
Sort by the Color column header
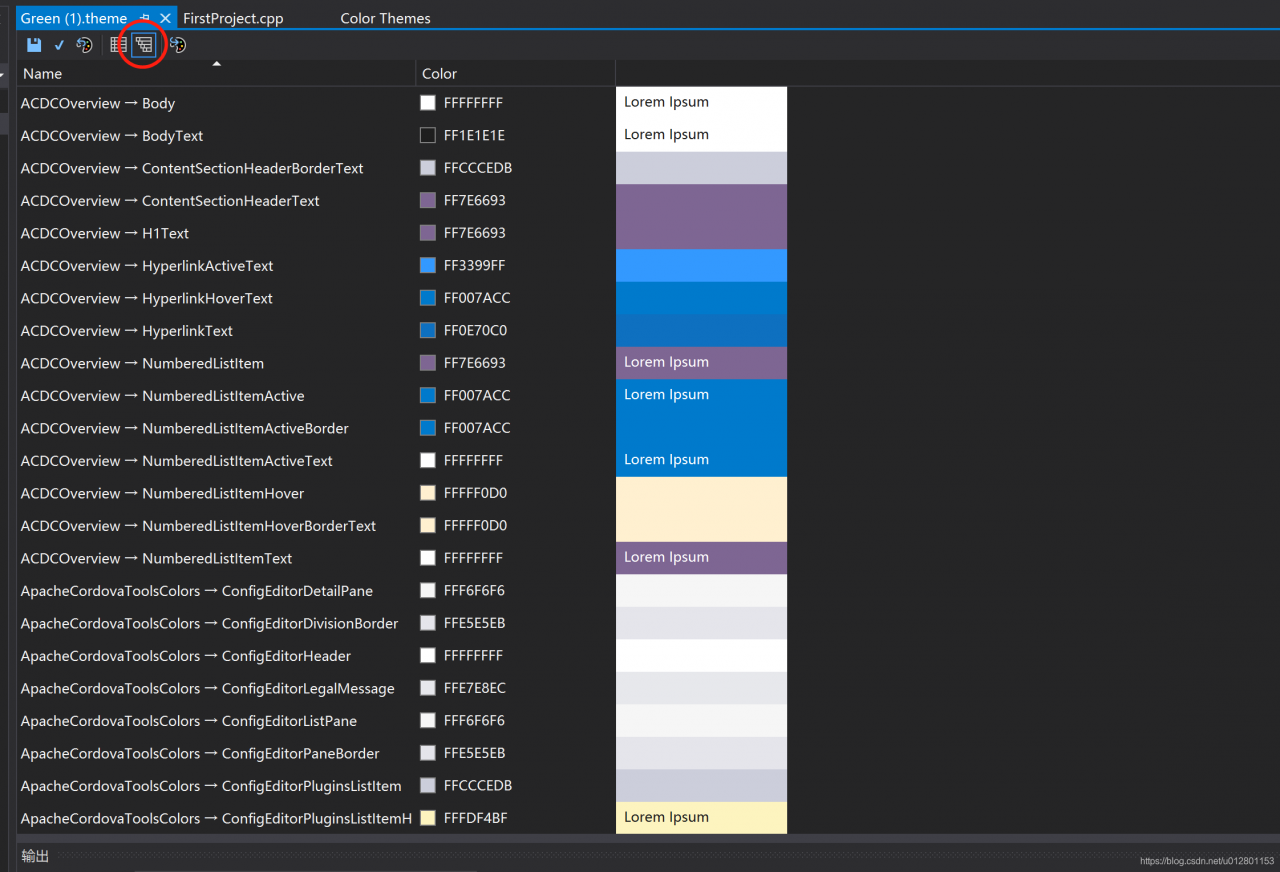pyautogui.click(x=515, y=73)
